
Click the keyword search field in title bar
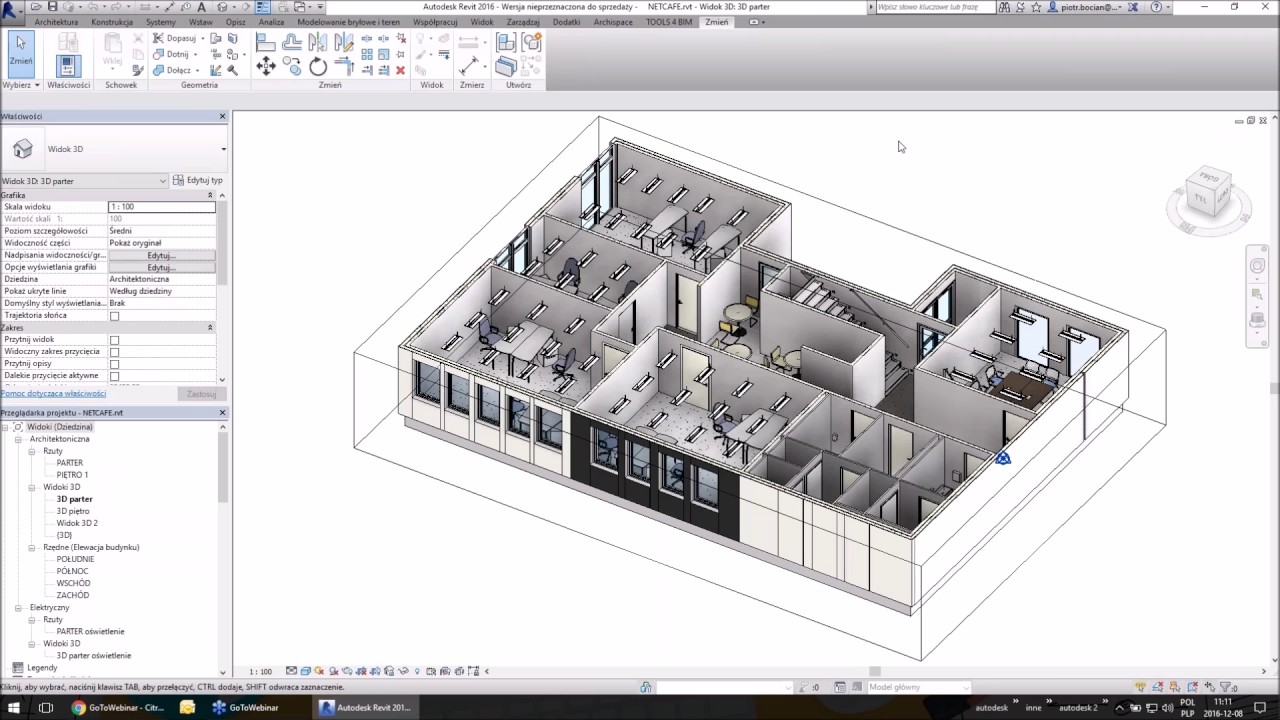tap(936, 7)
